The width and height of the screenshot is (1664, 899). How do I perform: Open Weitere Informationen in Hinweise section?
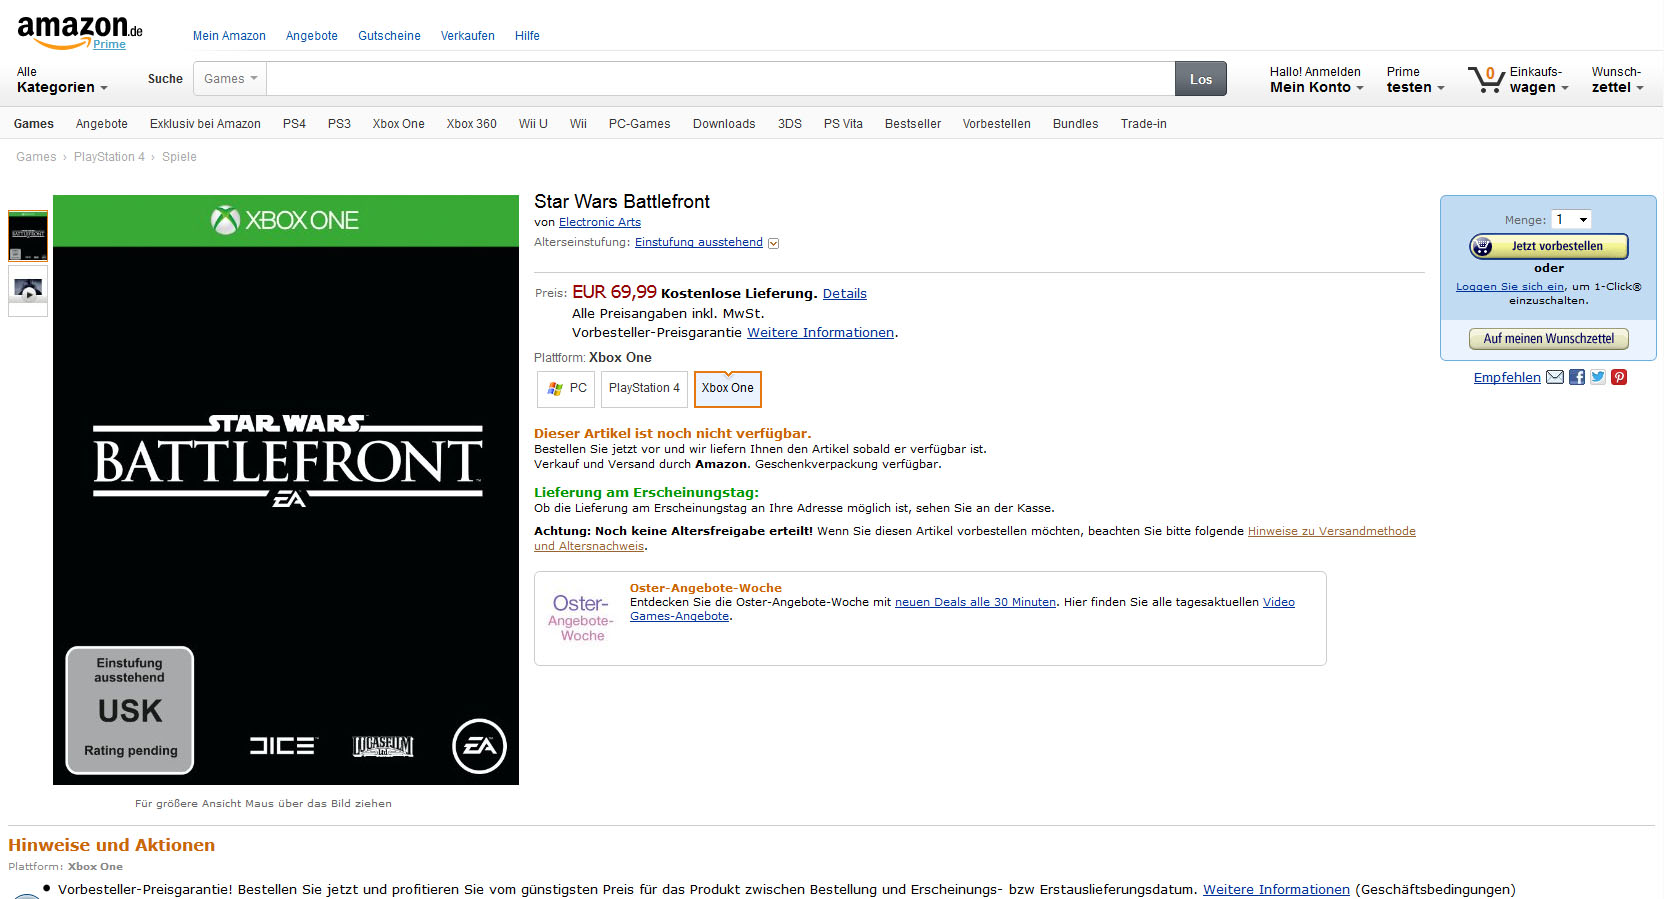point(1276,889)
